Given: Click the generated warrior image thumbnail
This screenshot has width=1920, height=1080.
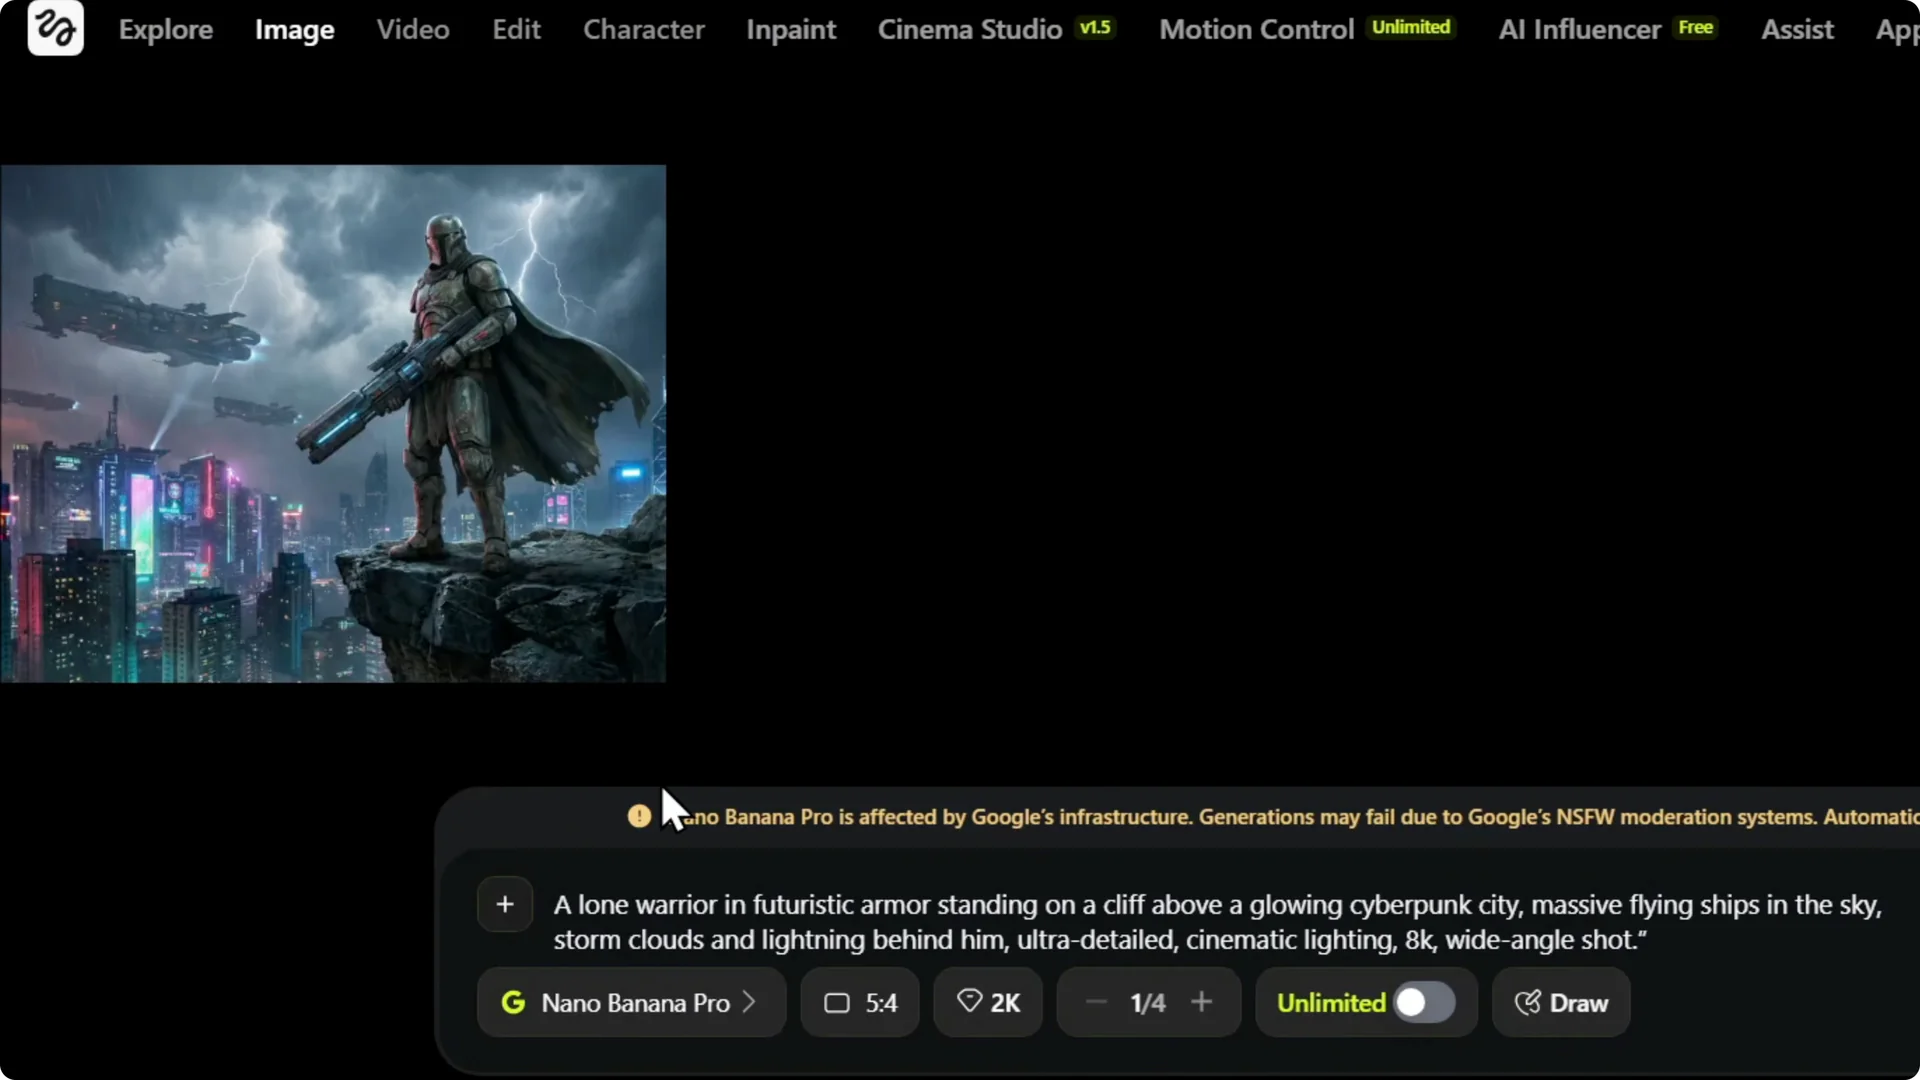Looking at the screenshot, I should click(x=333, y=423).
